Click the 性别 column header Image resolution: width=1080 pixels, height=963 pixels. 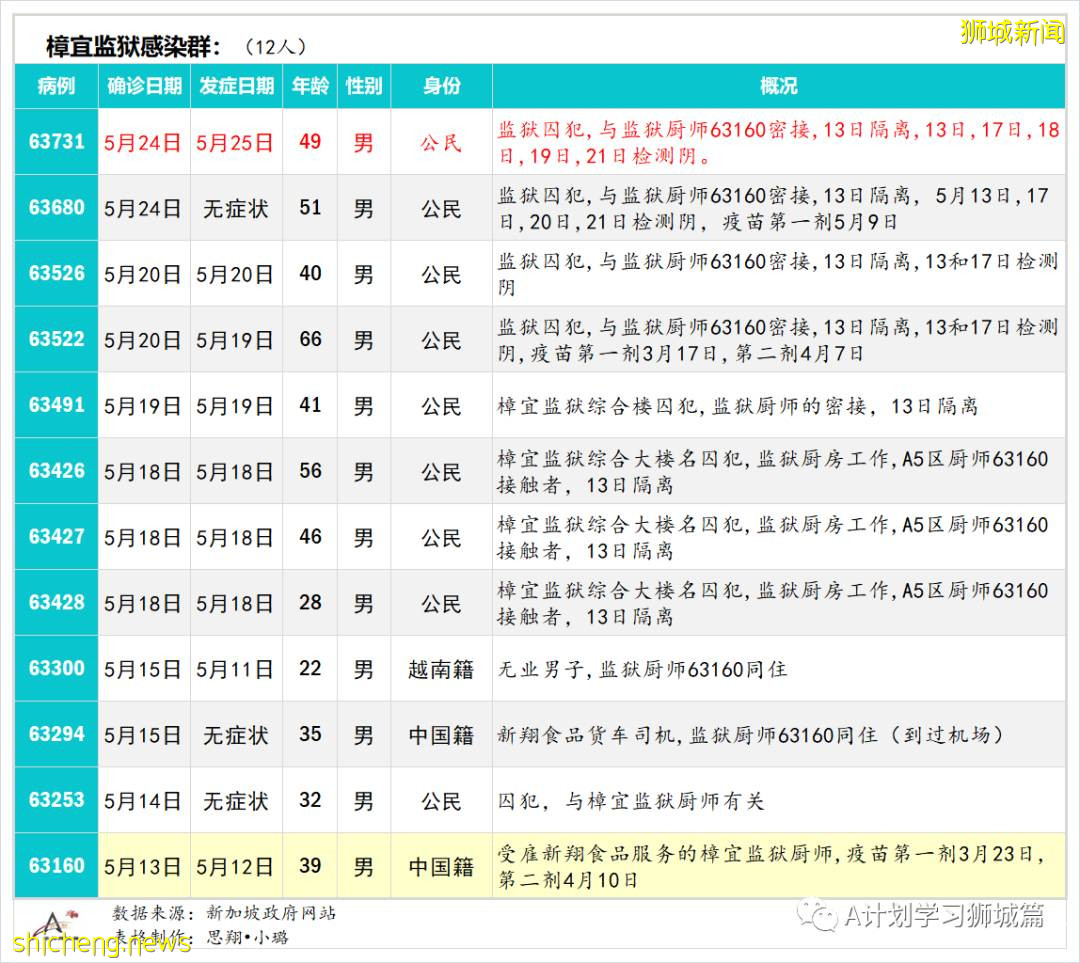363,87
